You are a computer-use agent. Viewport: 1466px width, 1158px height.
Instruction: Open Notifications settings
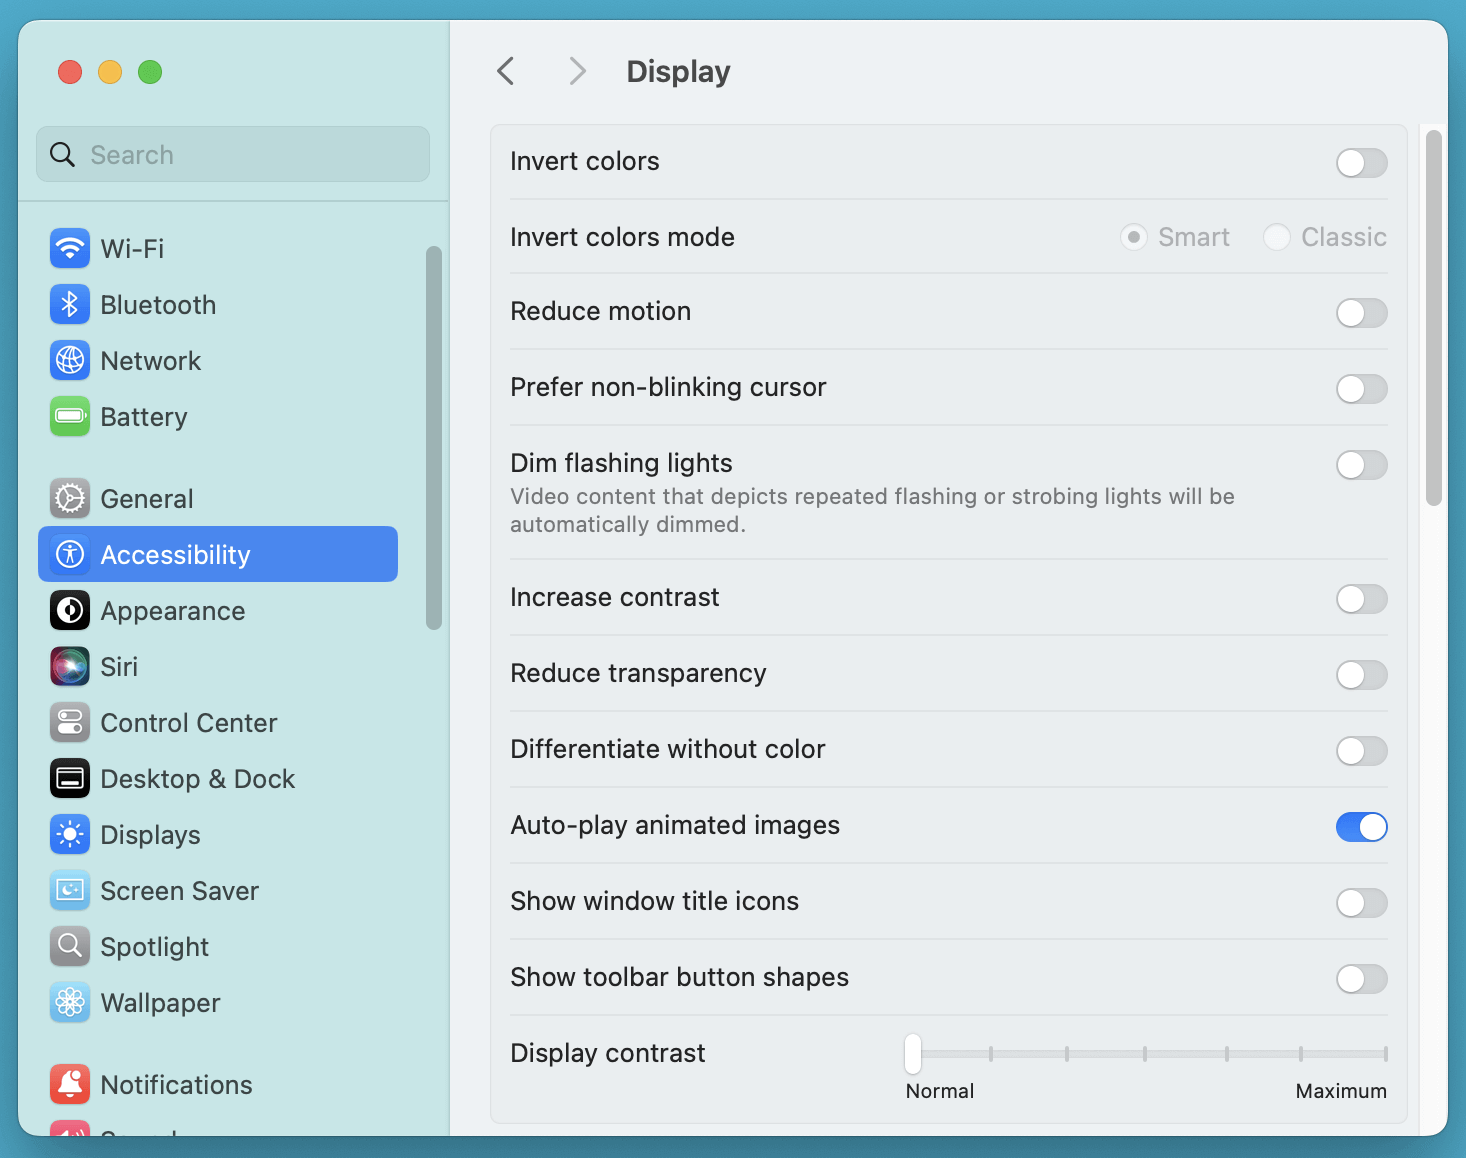(x=175, y=1084)
